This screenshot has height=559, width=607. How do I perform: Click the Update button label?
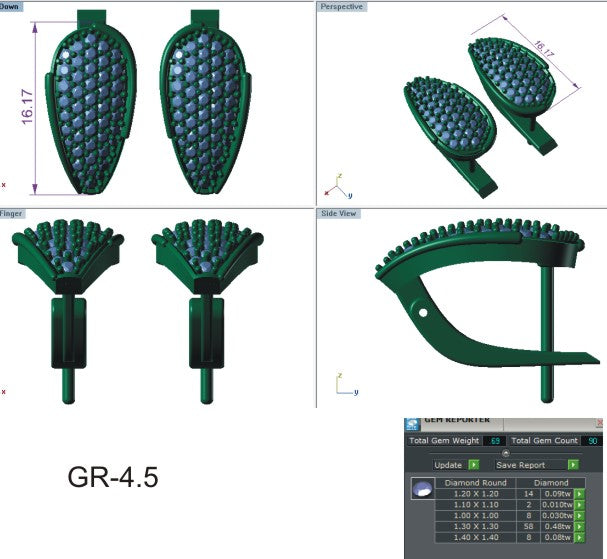447,465
